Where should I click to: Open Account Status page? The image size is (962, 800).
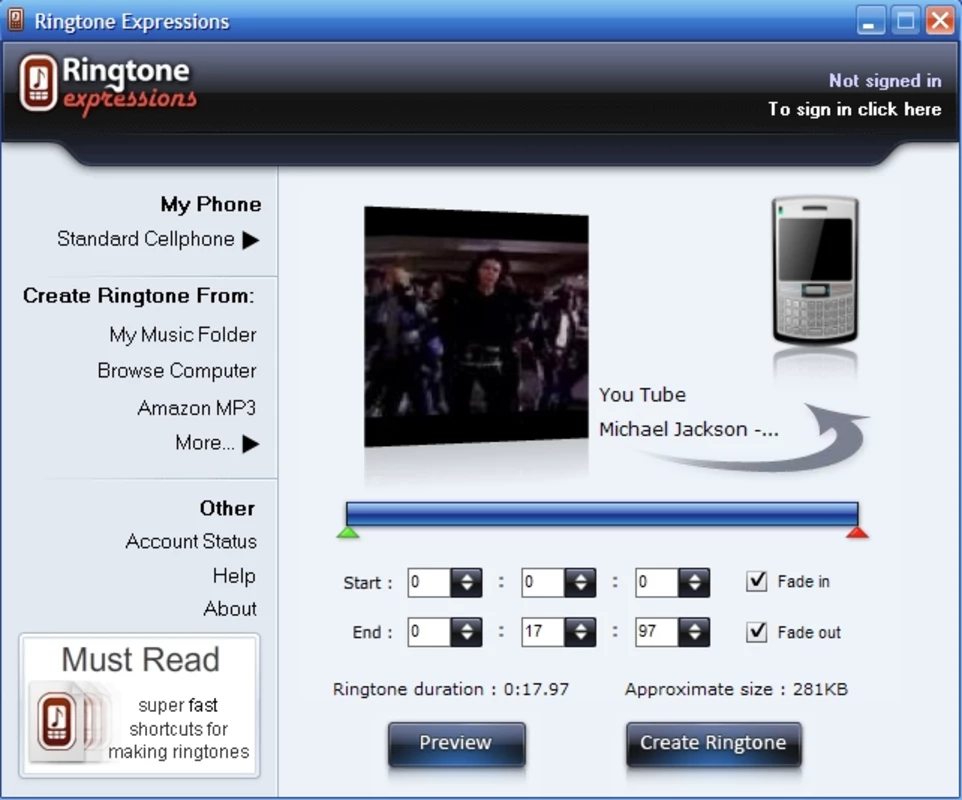pyautogui.click(x=191, y=541)
